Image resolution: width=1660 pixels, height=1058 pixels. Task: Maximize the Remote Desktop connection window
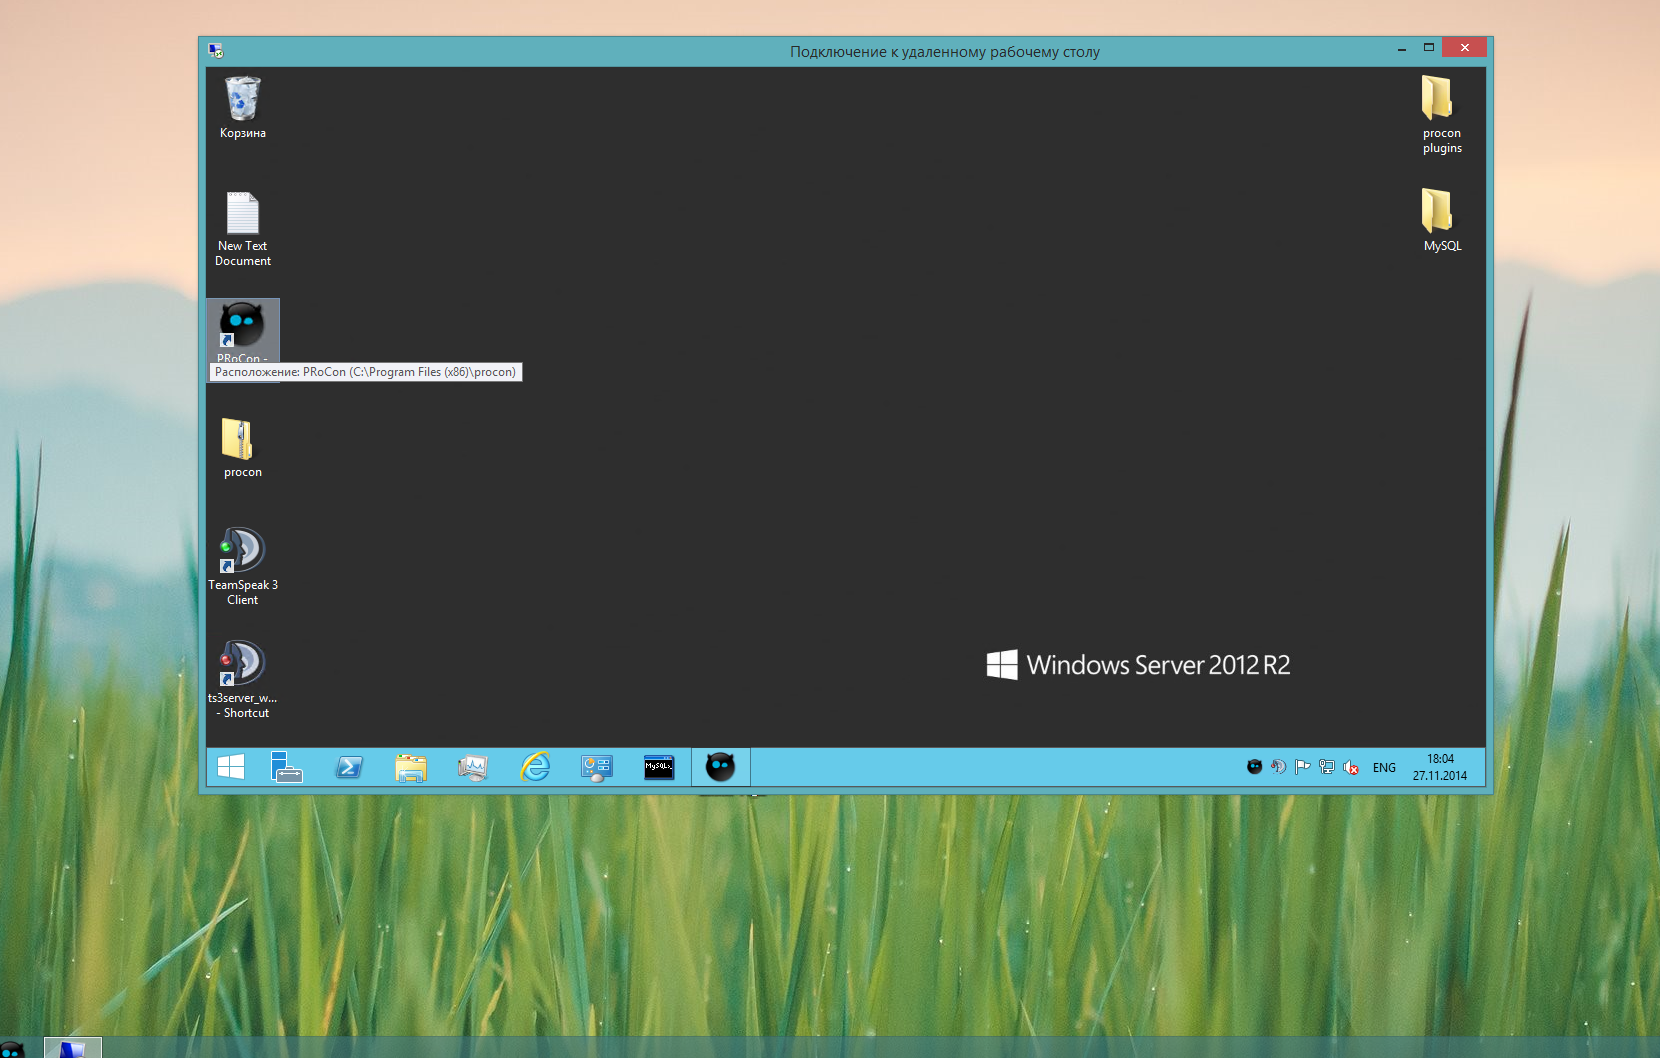[1429, 48]
